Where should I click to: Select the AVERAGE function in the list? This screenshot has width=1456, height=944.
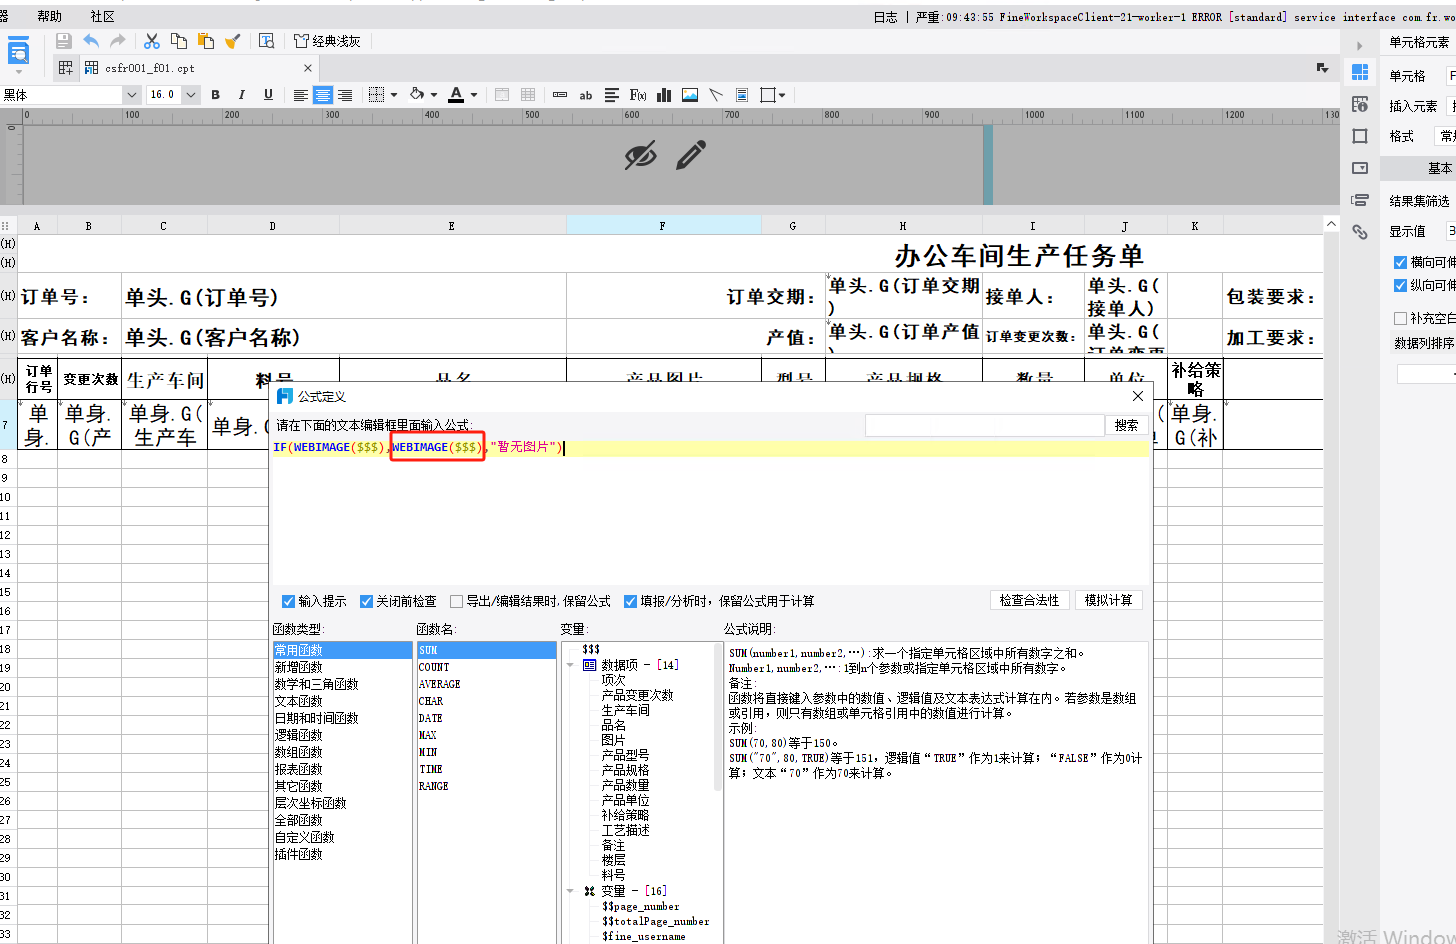coord(440,684)
